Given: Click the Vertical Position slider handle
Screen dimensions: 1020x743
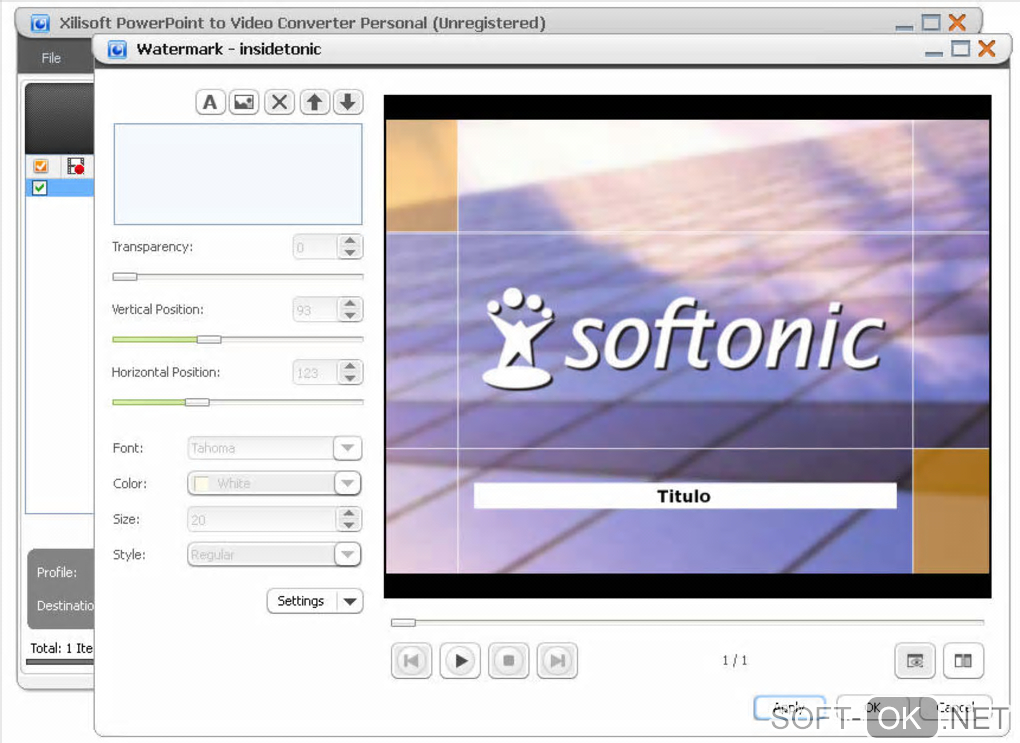Looking at the screenshot, I should tap(209, 340).
